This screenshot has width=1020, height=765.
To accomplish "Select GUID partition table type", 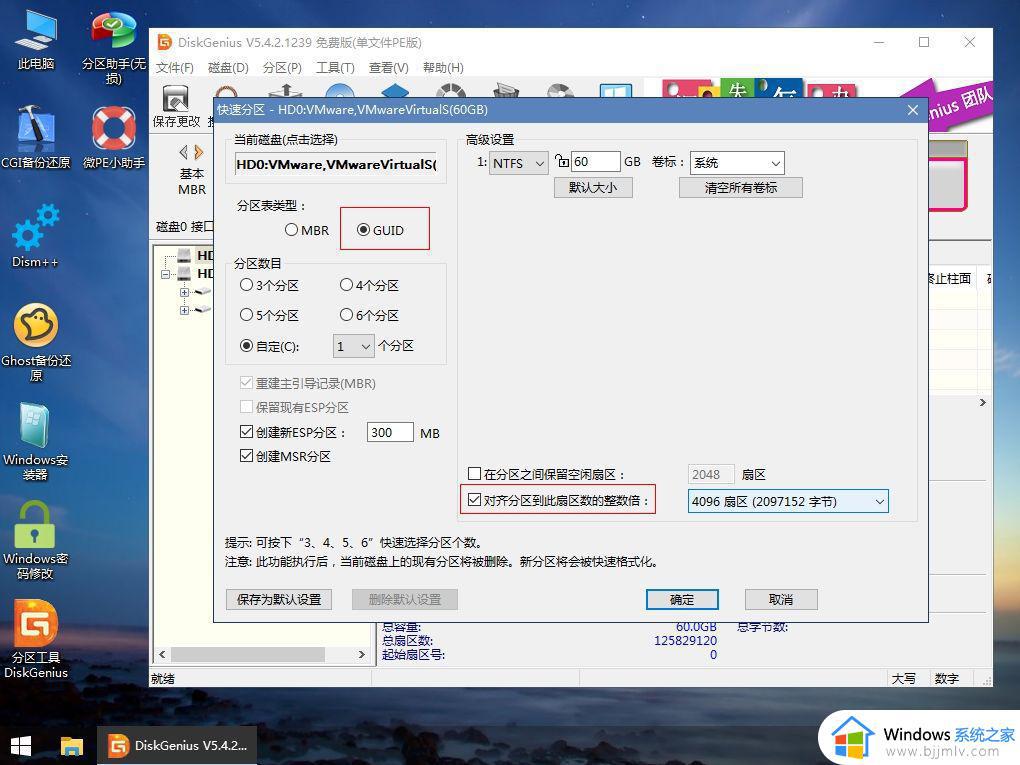I will click(381, 230).
